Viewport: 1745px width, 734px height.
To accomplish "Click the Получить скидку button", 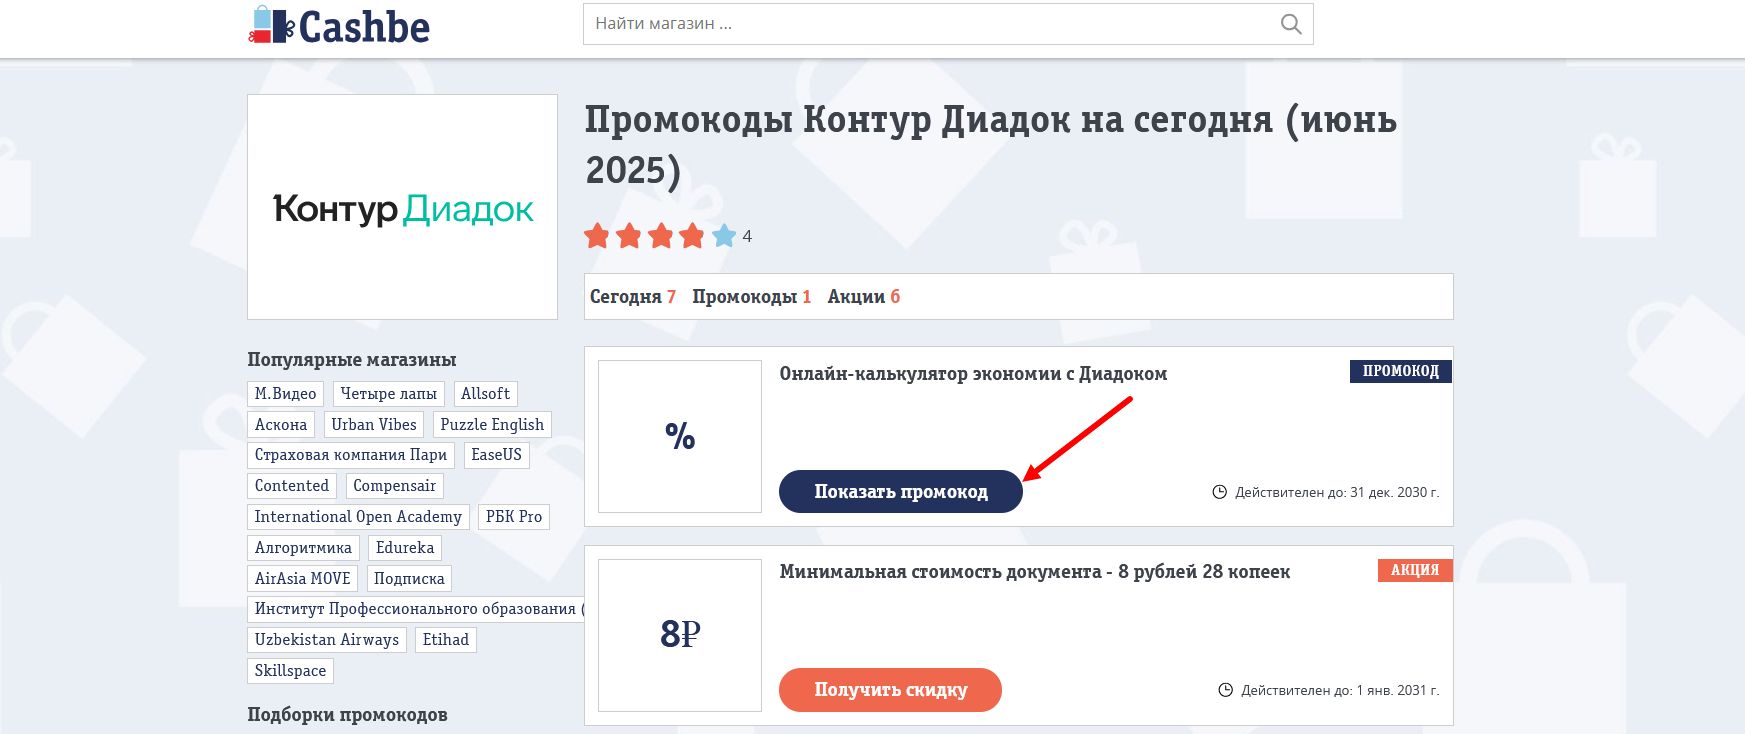I will coord(890,689).
